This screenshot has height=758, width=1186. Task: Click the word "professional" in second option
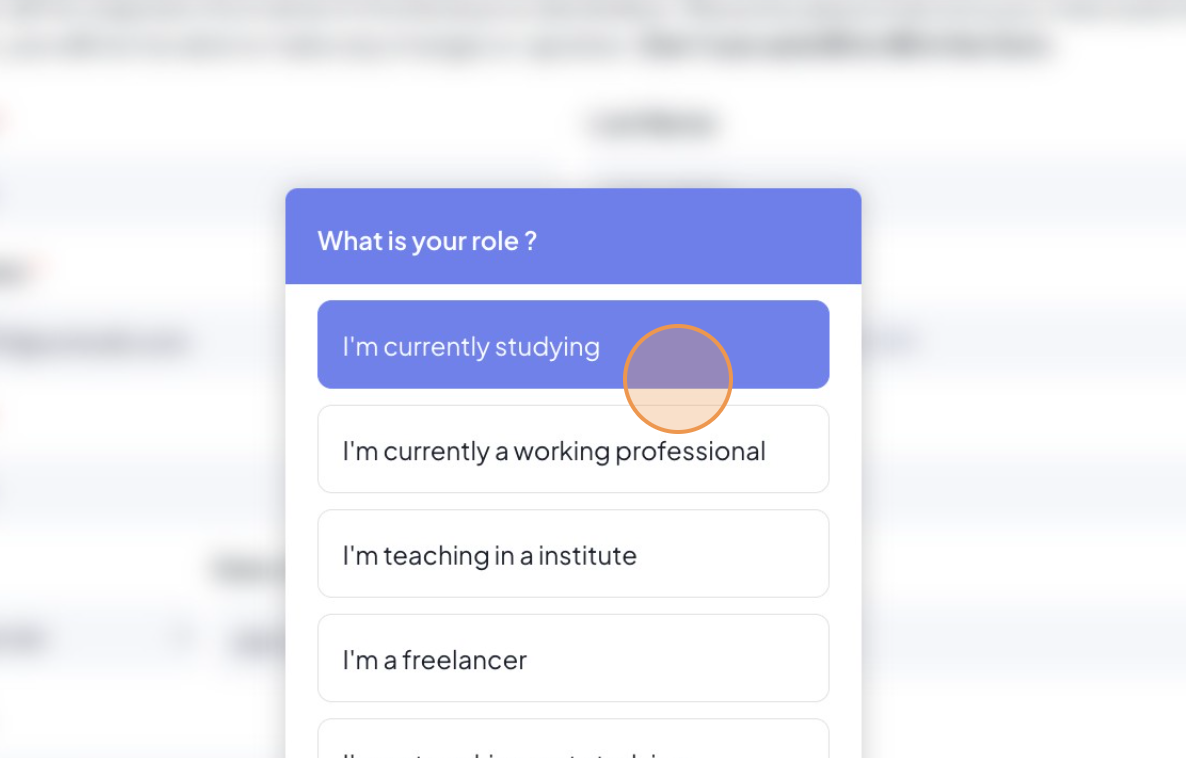pyautogui.click(x=690, y=451)
